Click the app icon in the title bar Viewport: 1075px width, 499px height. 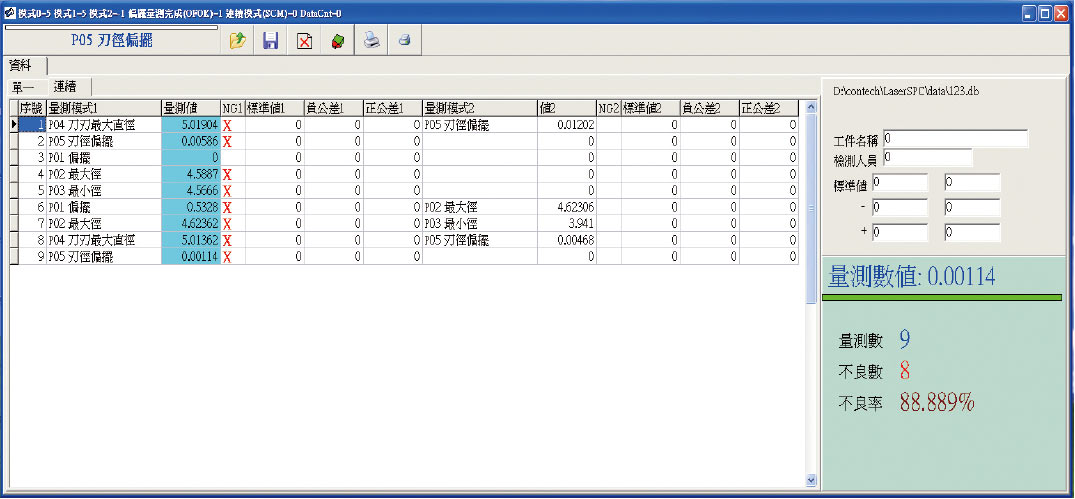click(9, 13)
